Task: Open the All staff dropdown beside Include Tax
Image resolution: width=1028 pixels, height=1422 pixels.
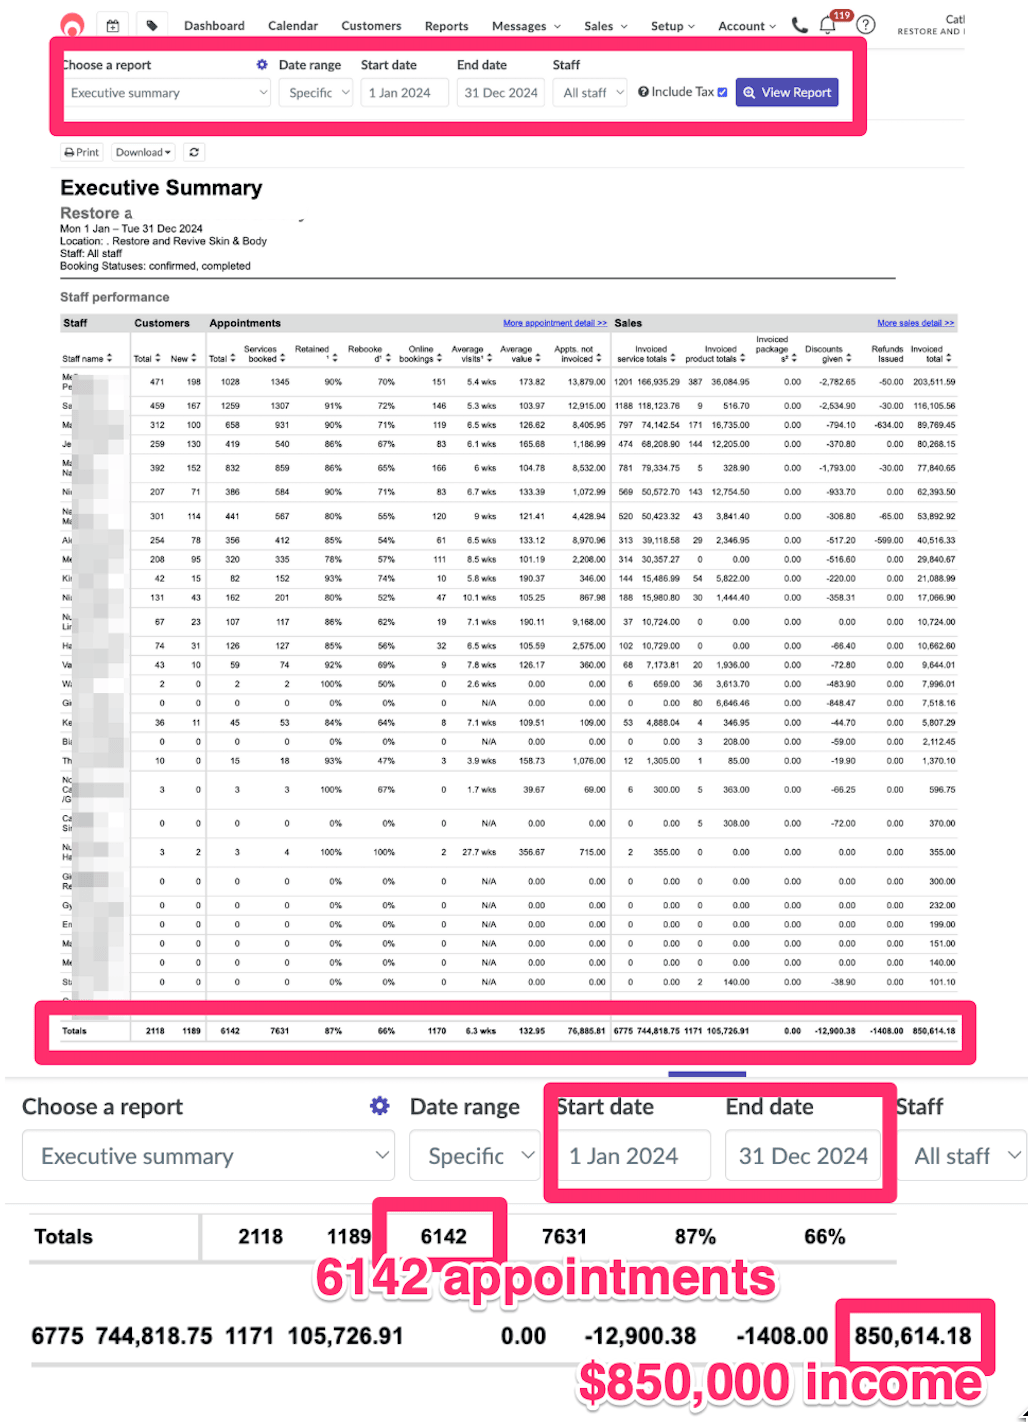Action: (x=590, y=93)
